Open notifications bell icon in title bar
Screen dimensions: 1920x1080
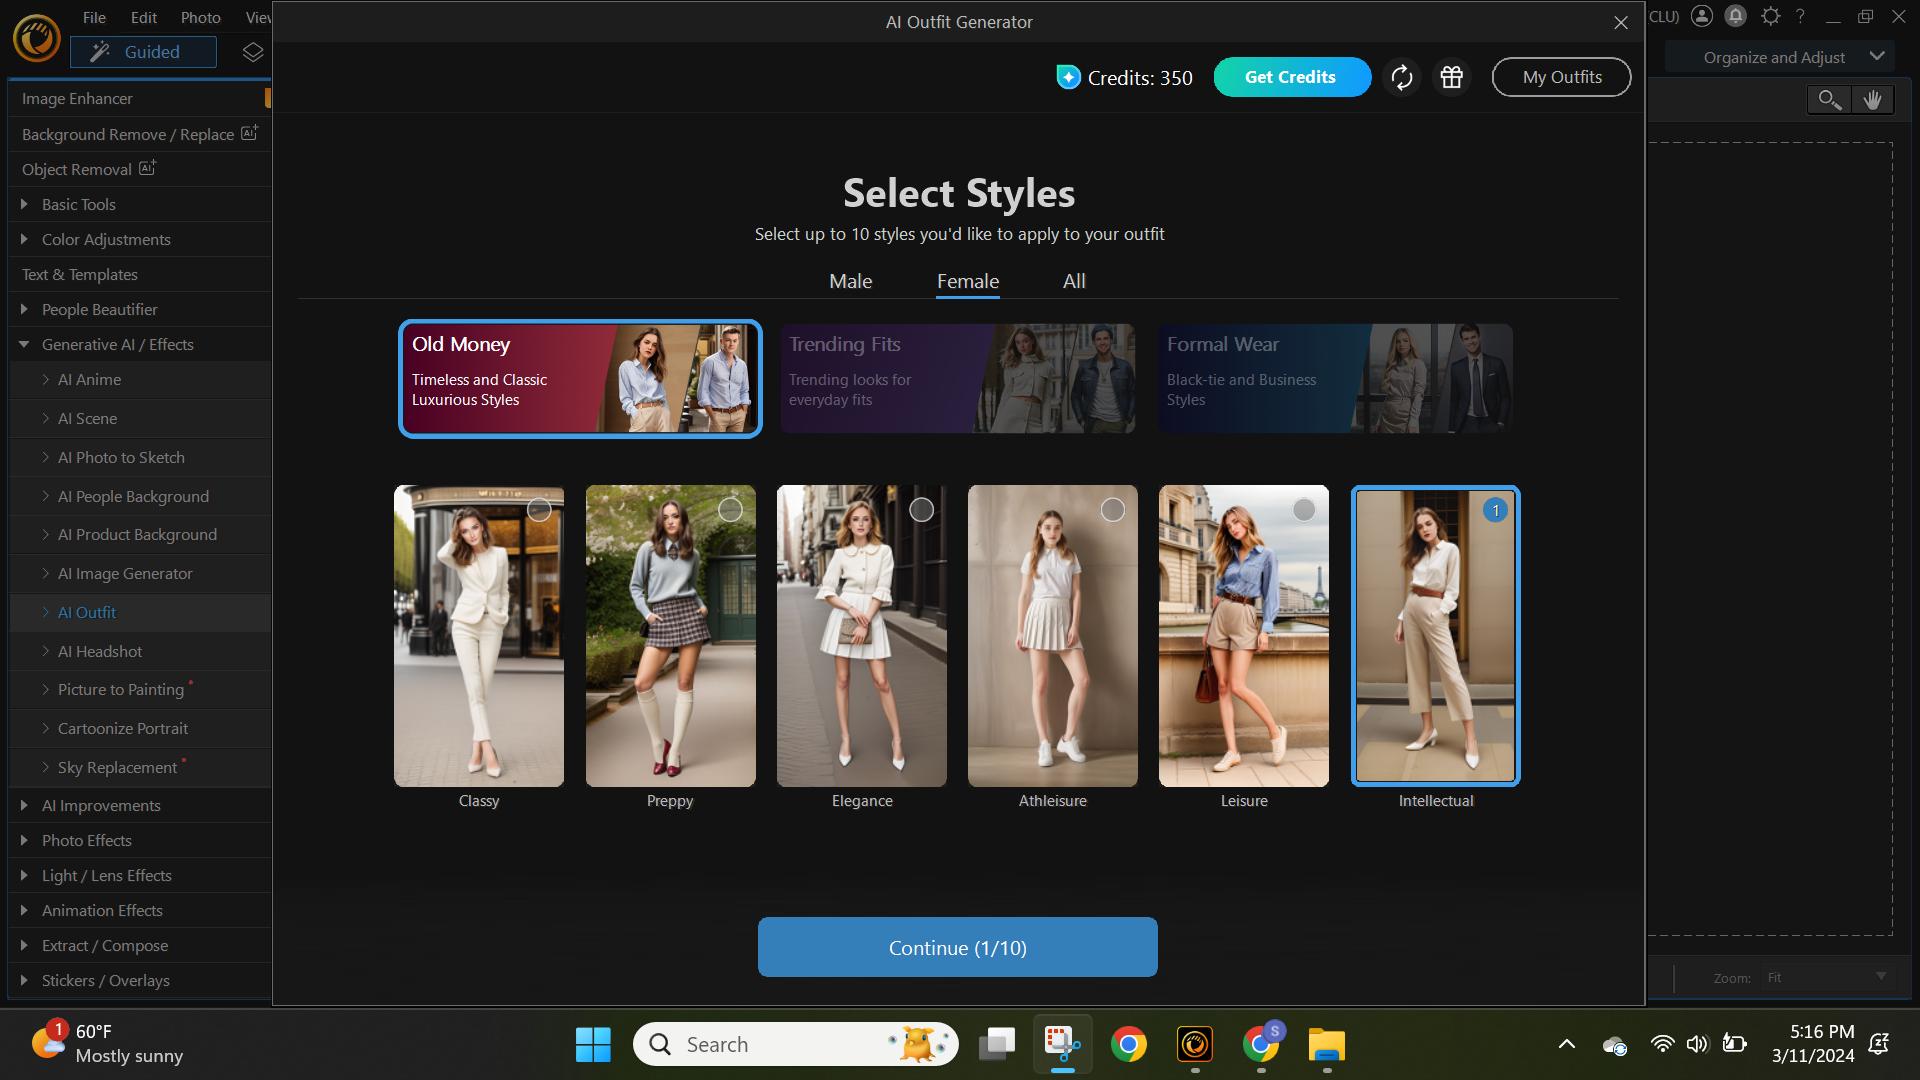(x=1736, y=16)
